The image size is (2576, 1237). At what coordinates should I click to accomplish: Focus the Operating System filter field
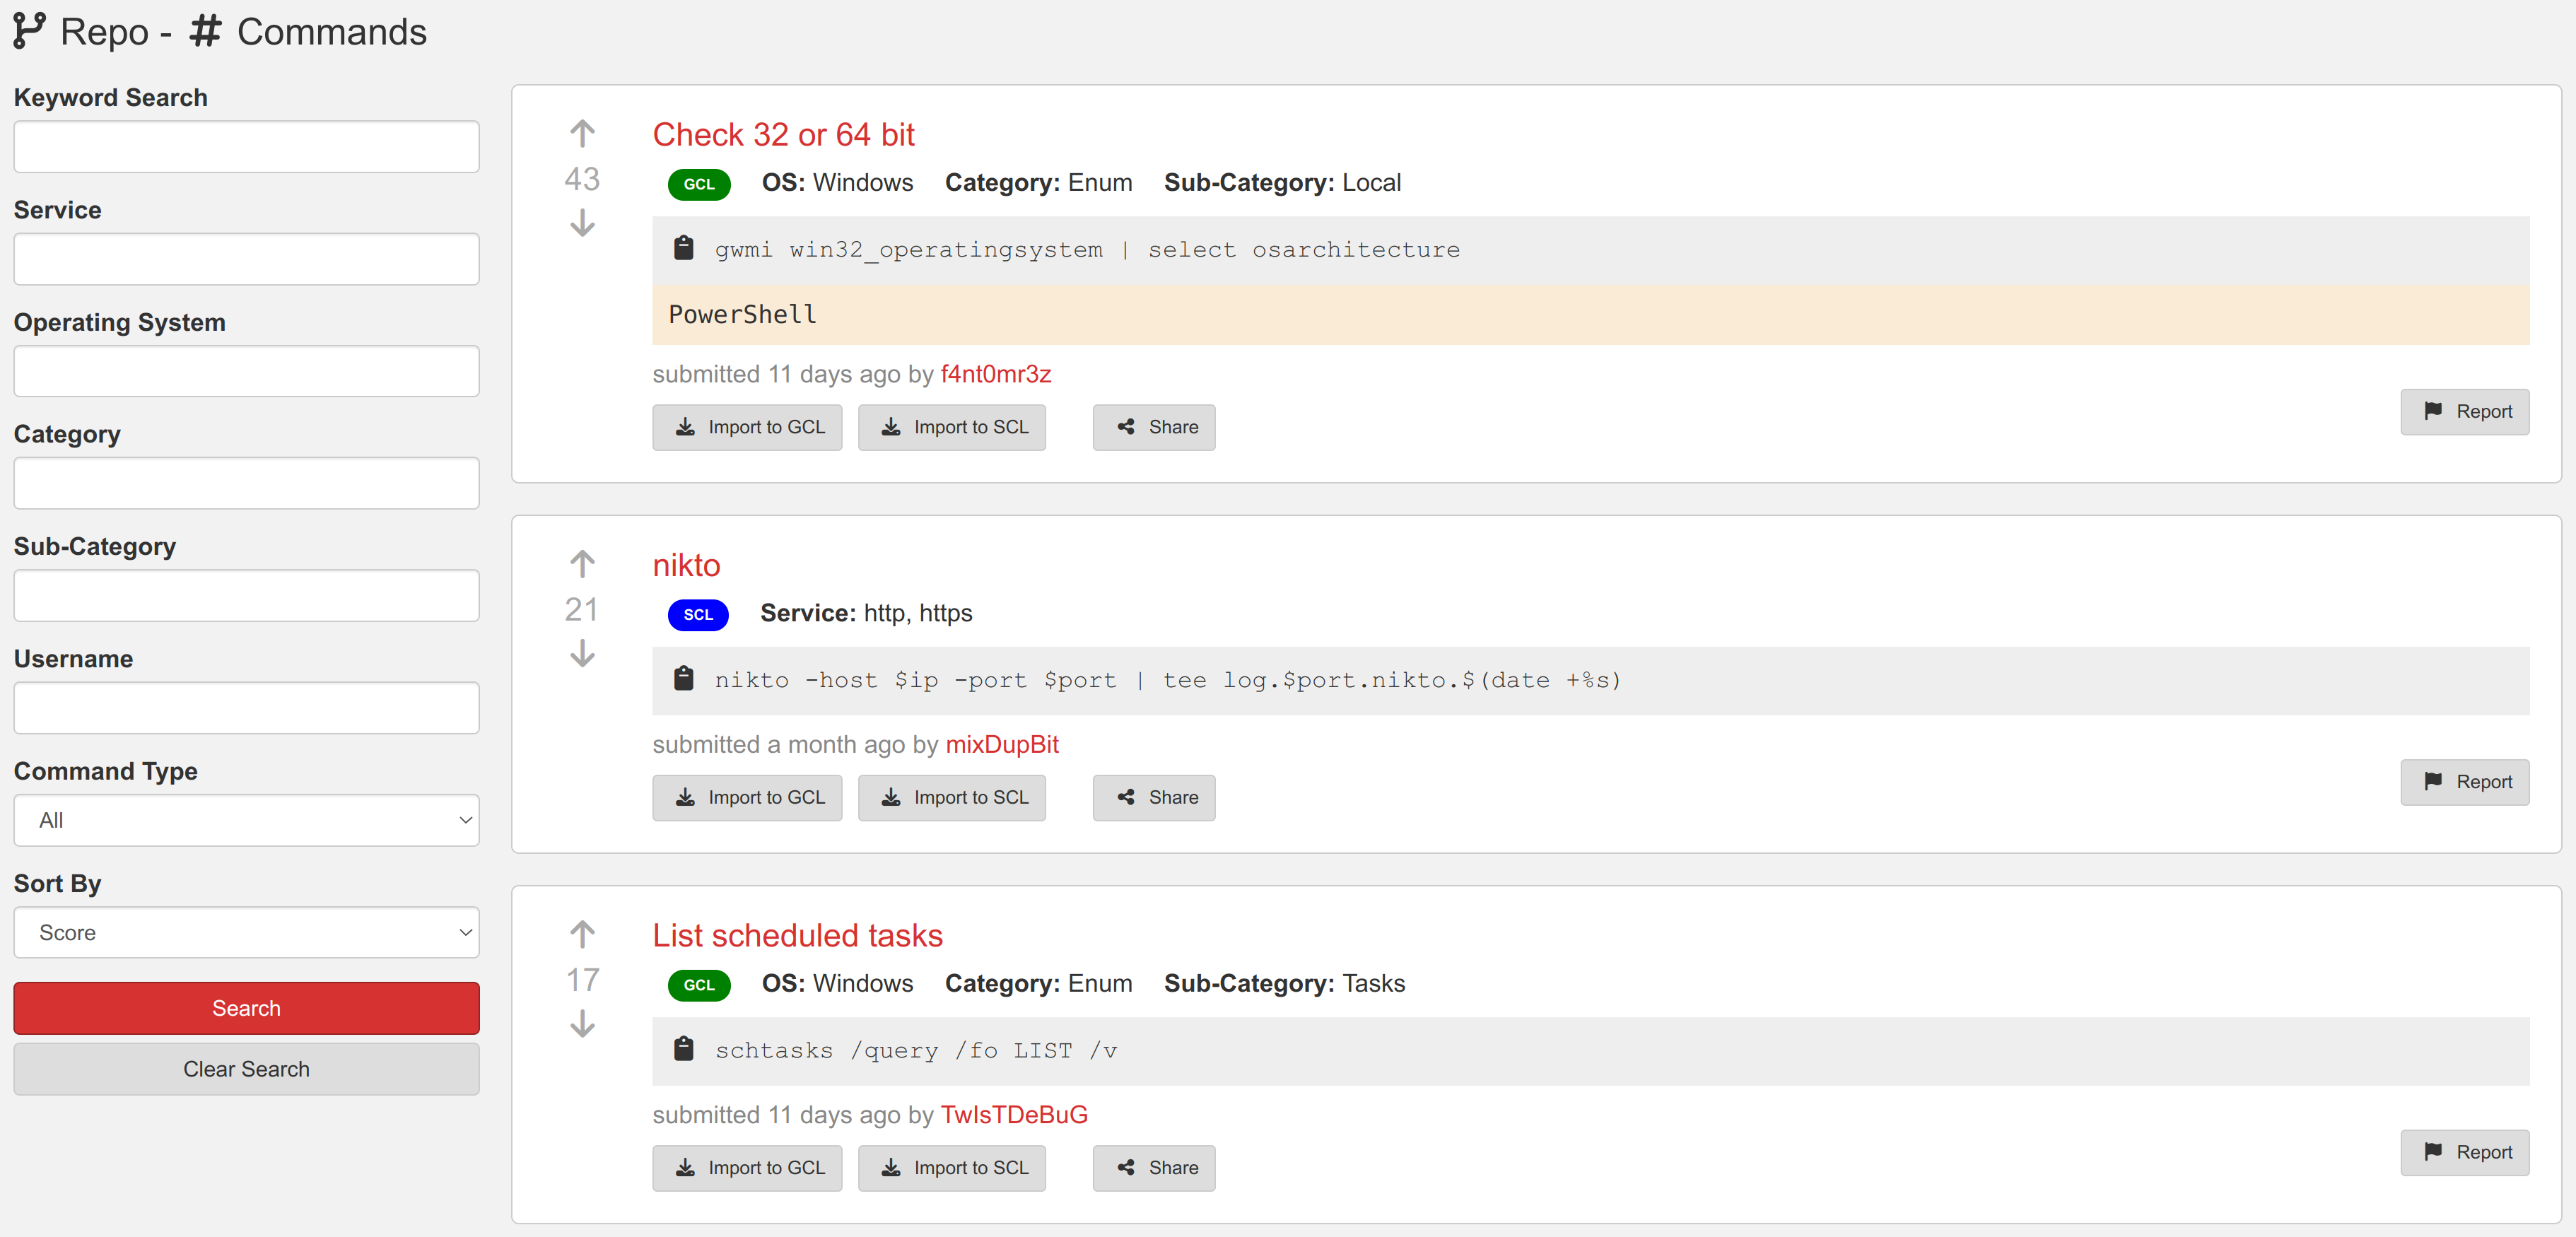pyautogui.click(x=246, y=371)
